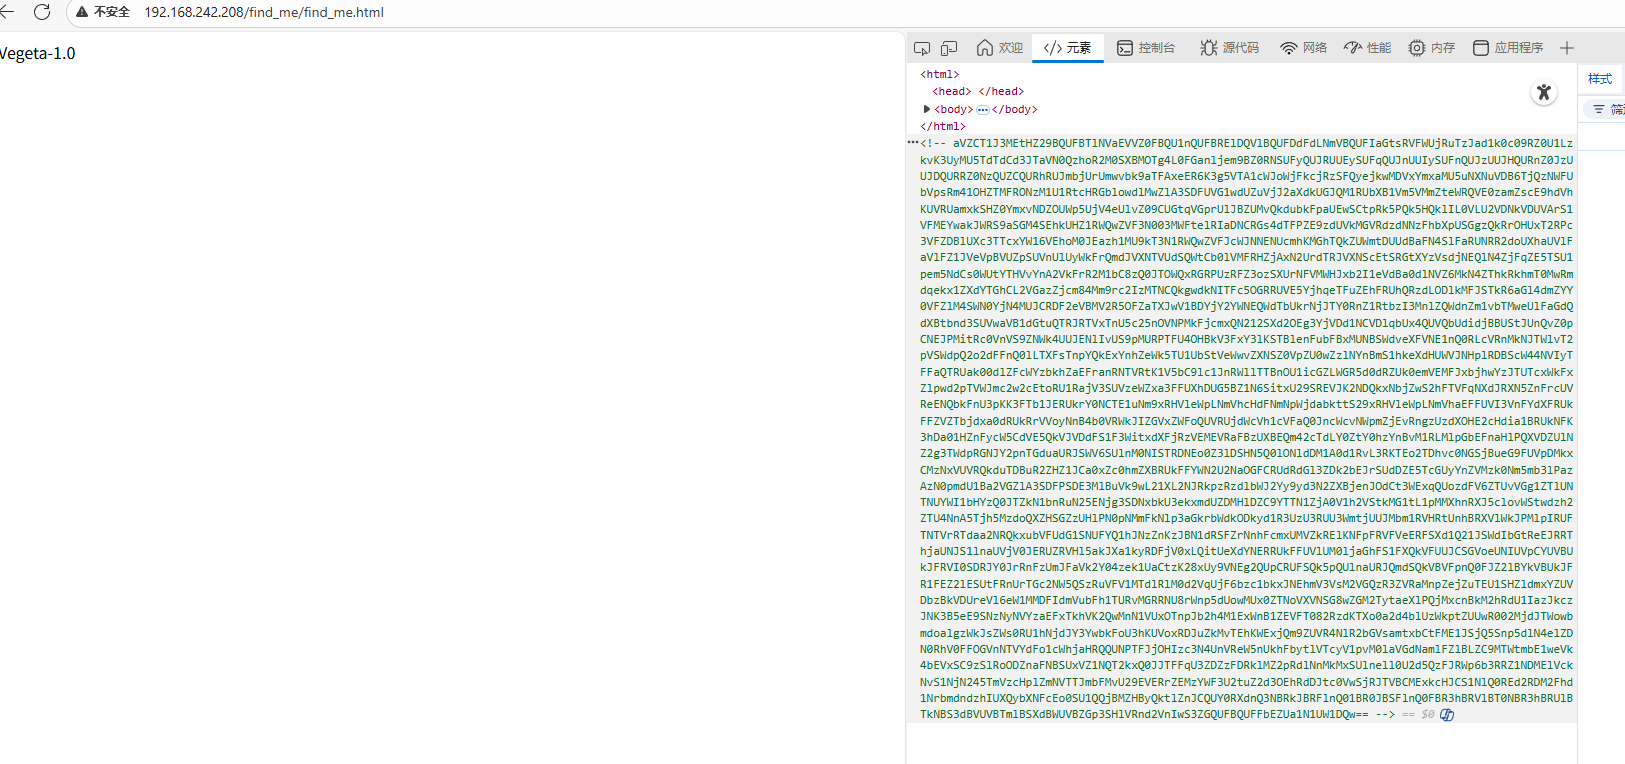
Task: Click the address bar URL
Action: 264,12
